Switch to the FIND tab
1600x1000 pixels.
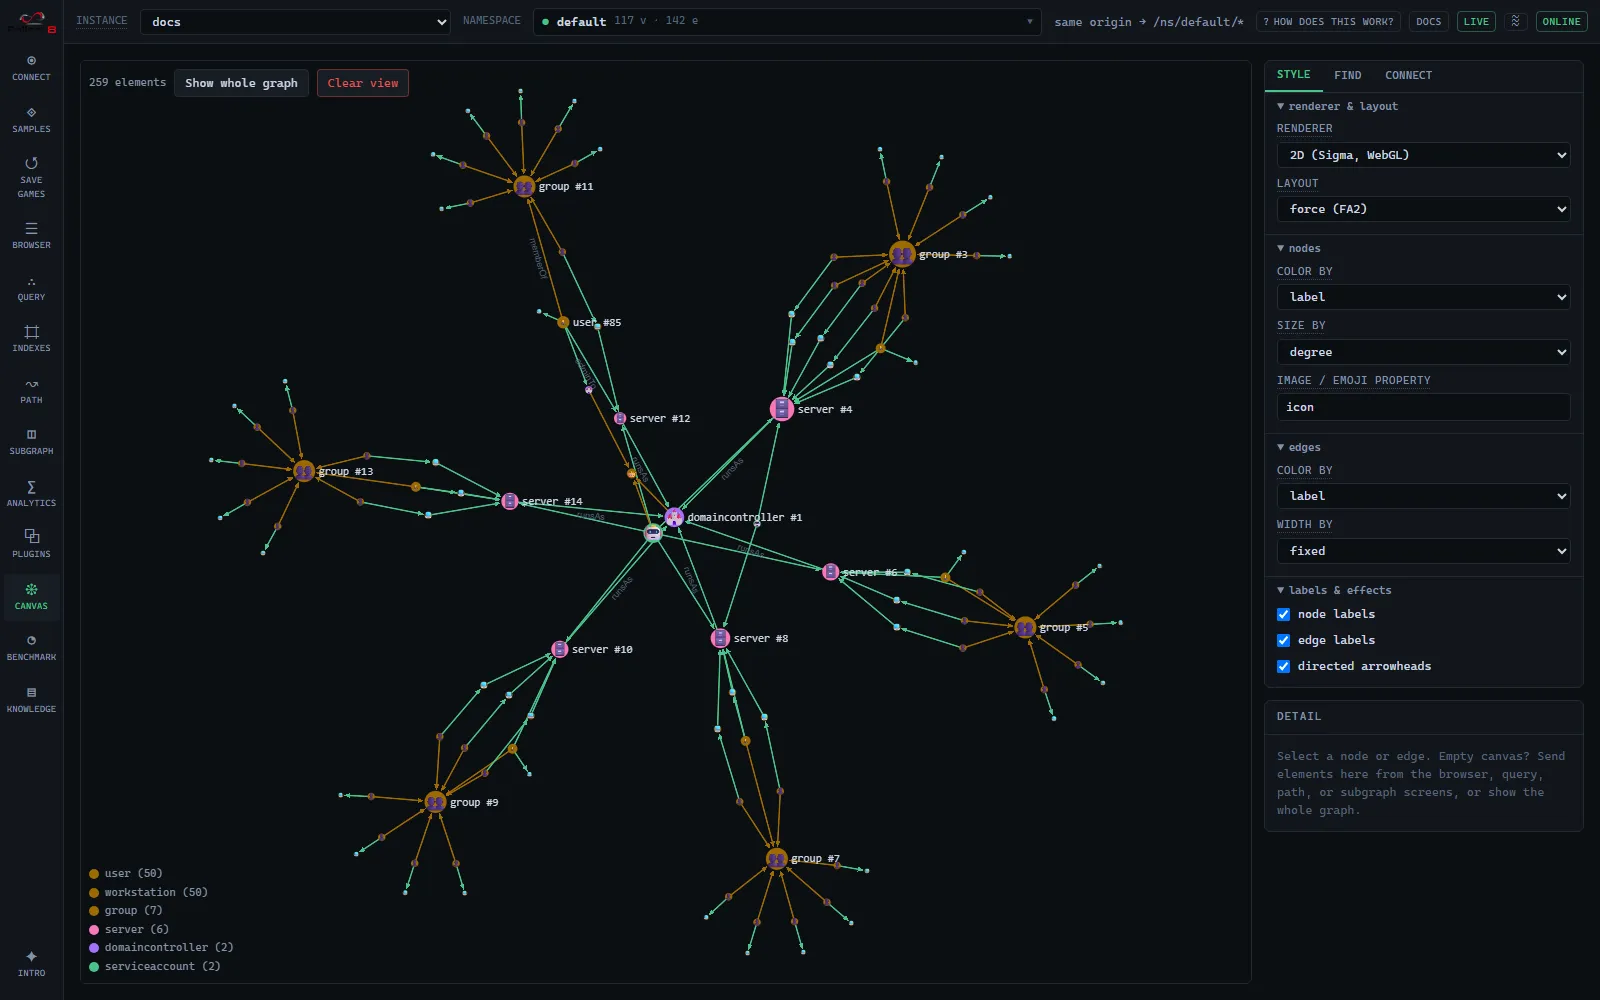[x=1347, y=75]
